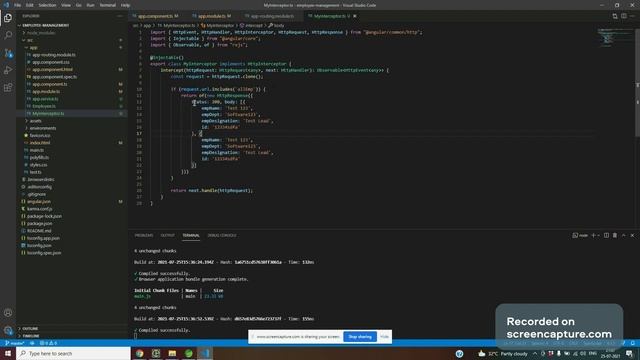Viewport: 640px width, 360px height.
Task: Open angular.json in the explorer
Action: coord(39,202)
